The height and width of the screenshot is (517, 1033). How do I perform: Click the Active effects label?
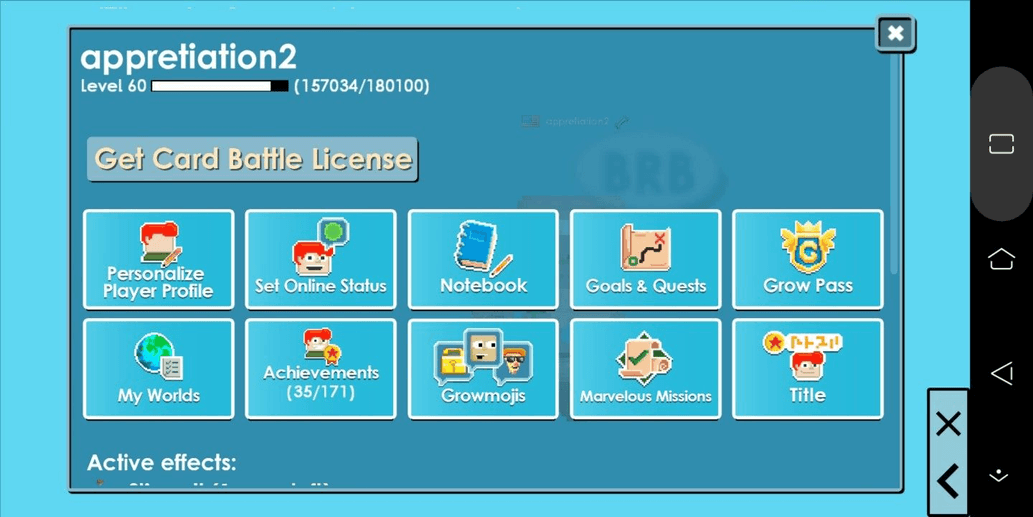pos(161,462)
